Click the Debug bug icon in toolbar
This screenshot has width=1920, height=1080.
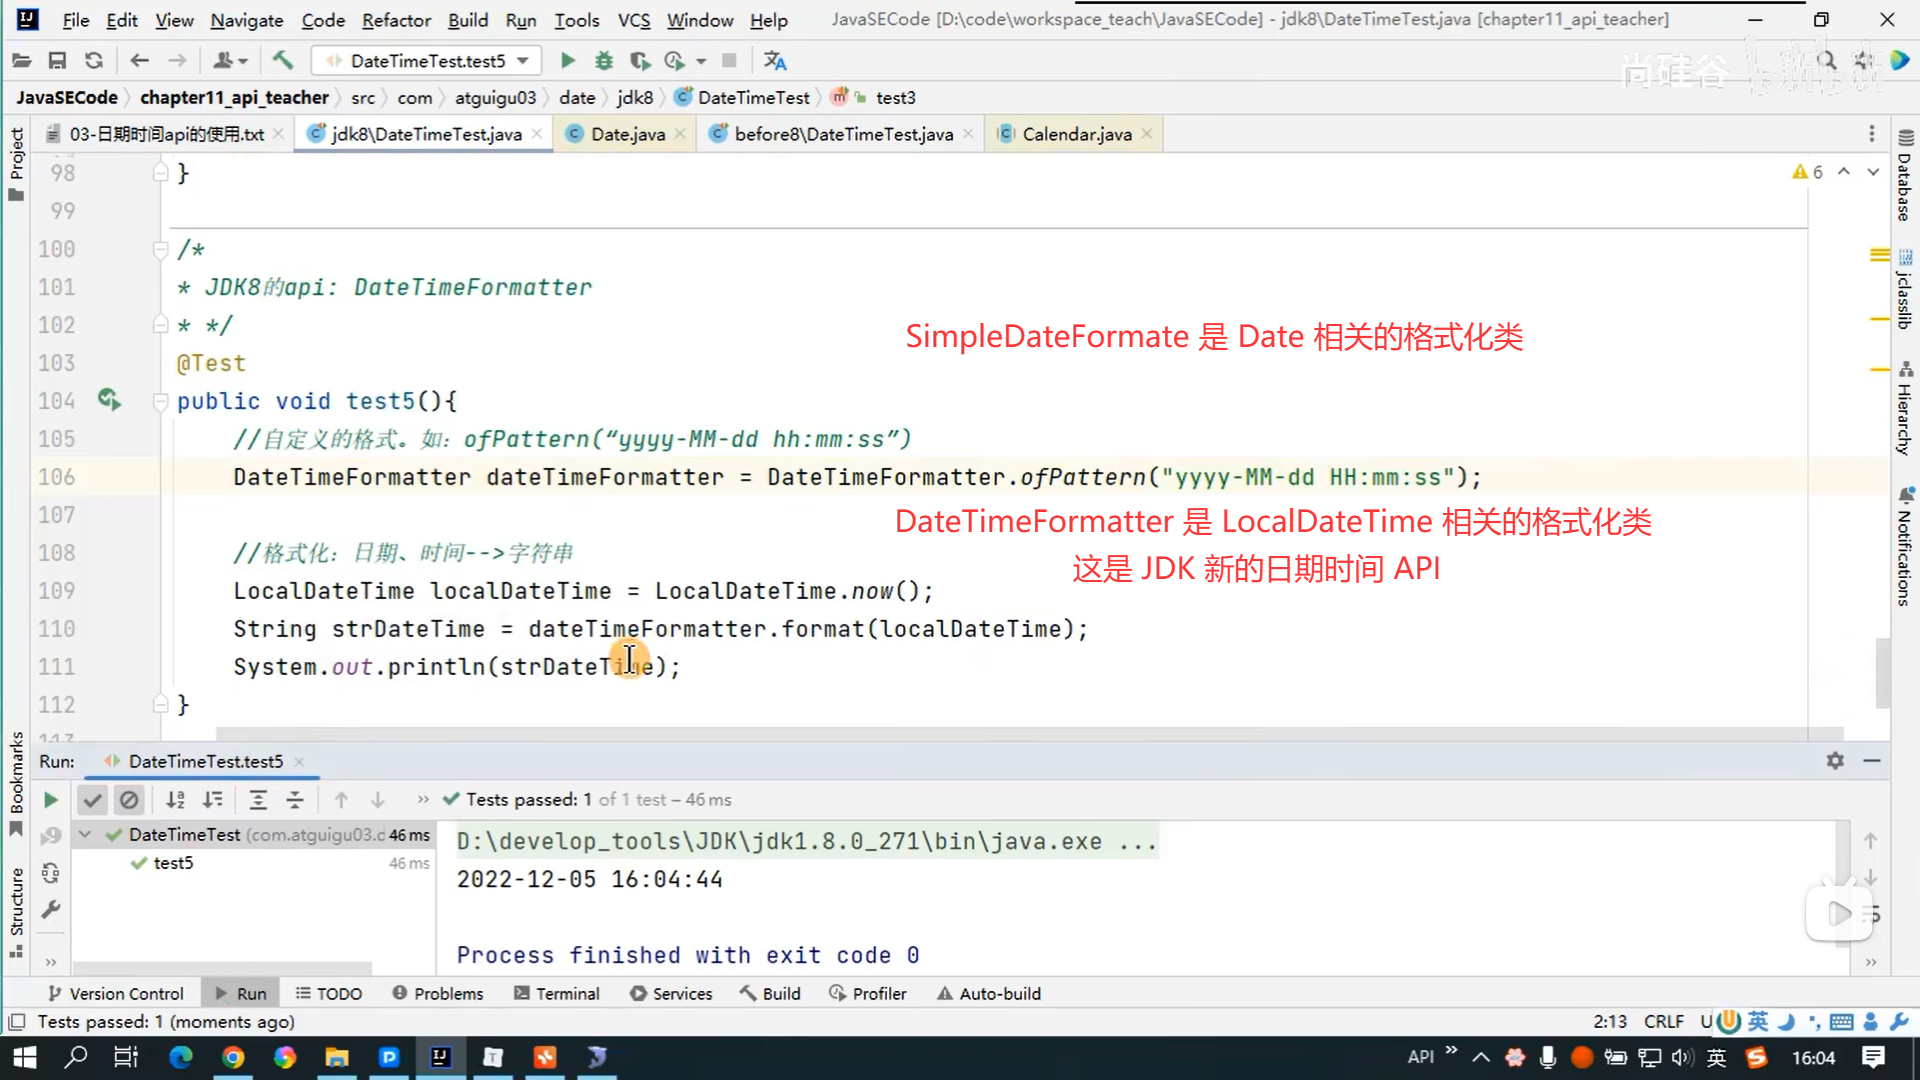click(603, 61)
